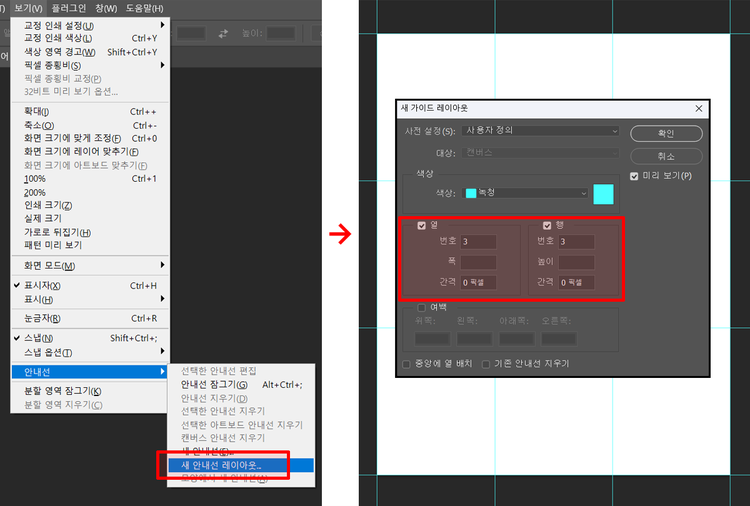Image resolution: width=750 pixels, height=506 pixels.
Task: Click the 행 간격 gutter field
Action: pos(576,282)
